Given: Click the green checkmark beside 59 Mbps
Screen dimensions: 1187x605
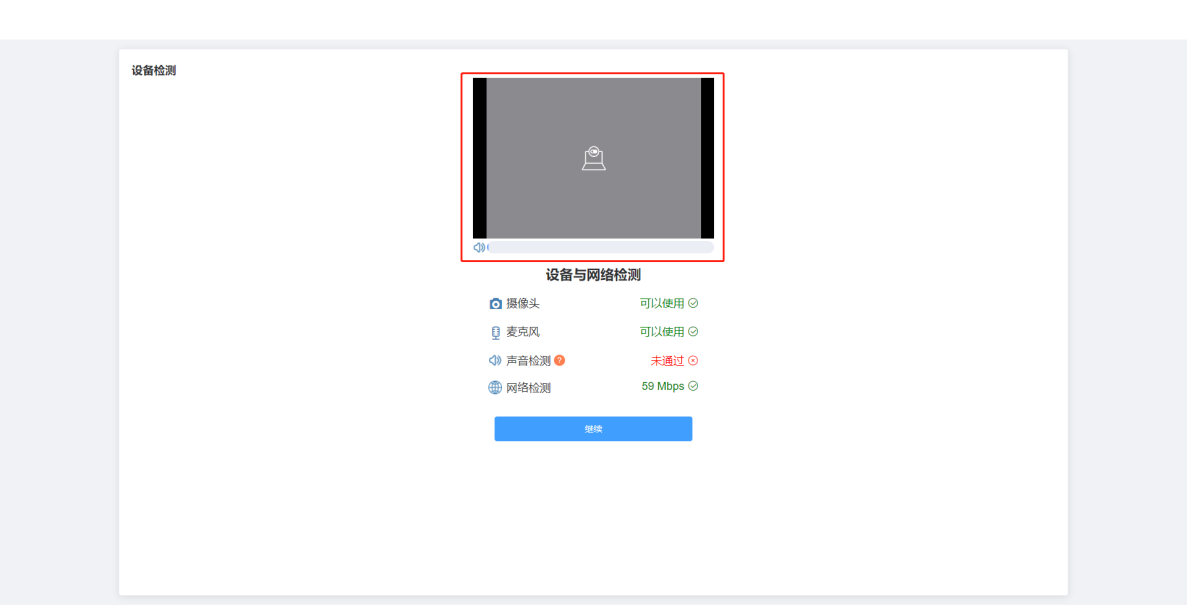Looking at the screenshot, I should (693, 386).
